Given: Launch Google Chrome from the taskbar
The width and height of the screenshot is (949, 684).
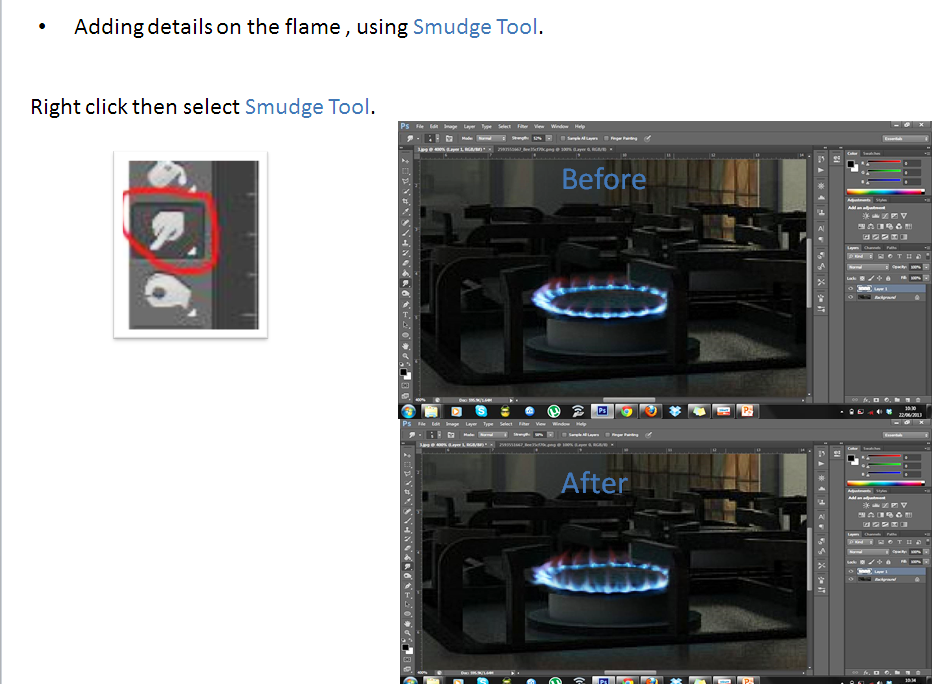Looking at the screenshot, I should pos(626,410).
